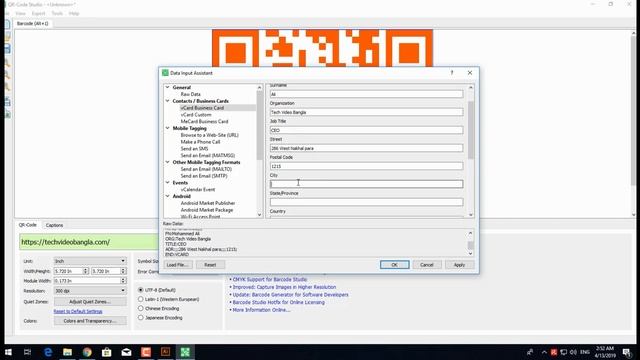
Task: Open the Export menu
Action: point(38,13)
